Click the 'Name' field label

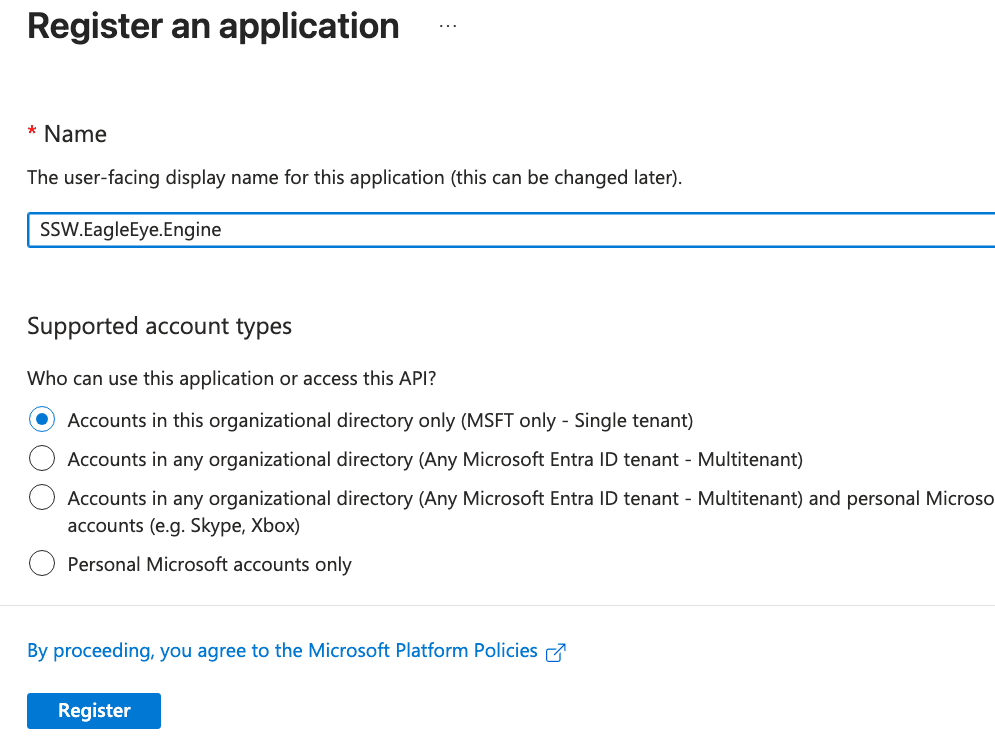tap(75, 134)
